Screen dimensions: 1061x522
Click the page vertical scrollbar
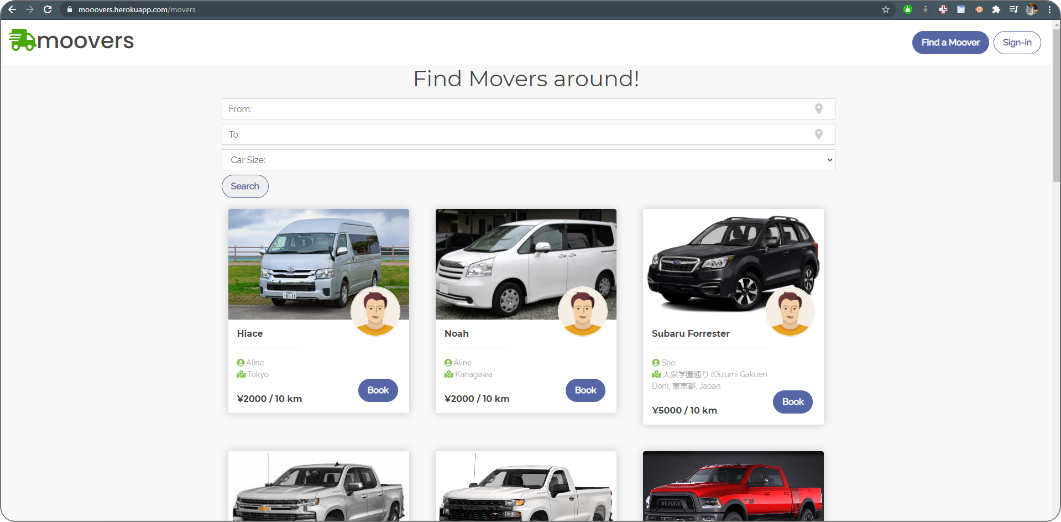pyautogui.click(x=1056, y=102)
